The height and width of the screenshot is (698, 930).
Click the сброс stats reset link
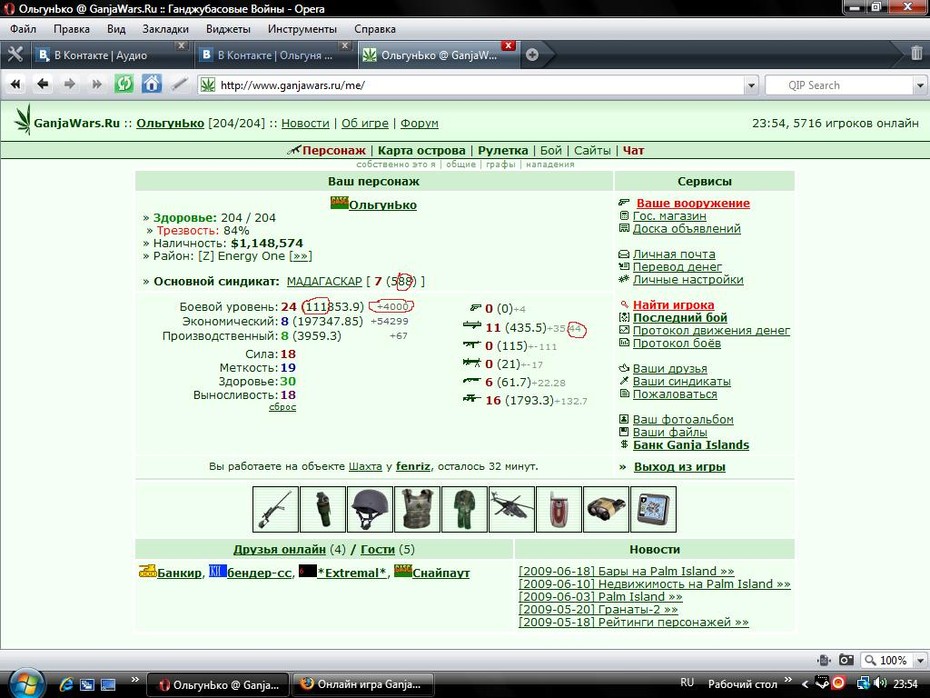pos(282,407)
